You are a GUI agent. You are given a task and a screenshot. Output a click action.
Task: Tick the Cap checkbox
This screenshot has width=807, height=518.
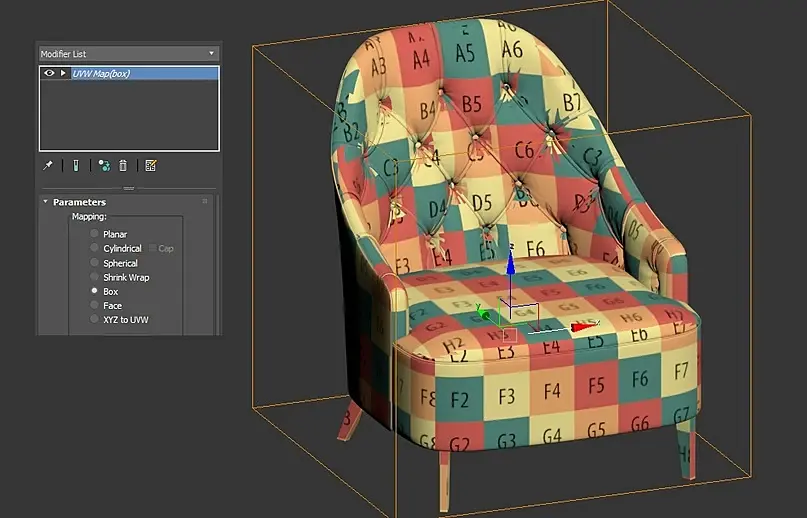click(152, 248)
